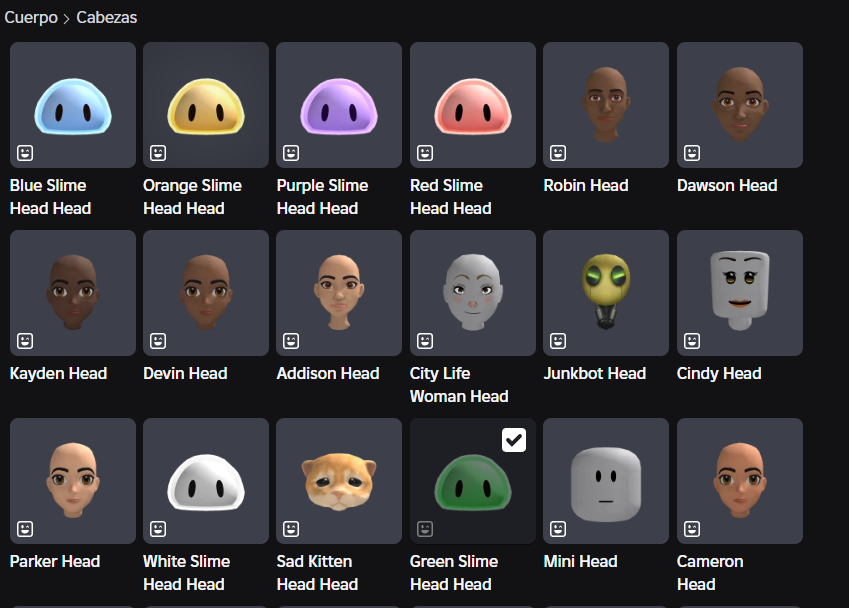849x608 pixels.
Task: Choose the Purple Slime Head thumbnail
Action: [339, 105]
